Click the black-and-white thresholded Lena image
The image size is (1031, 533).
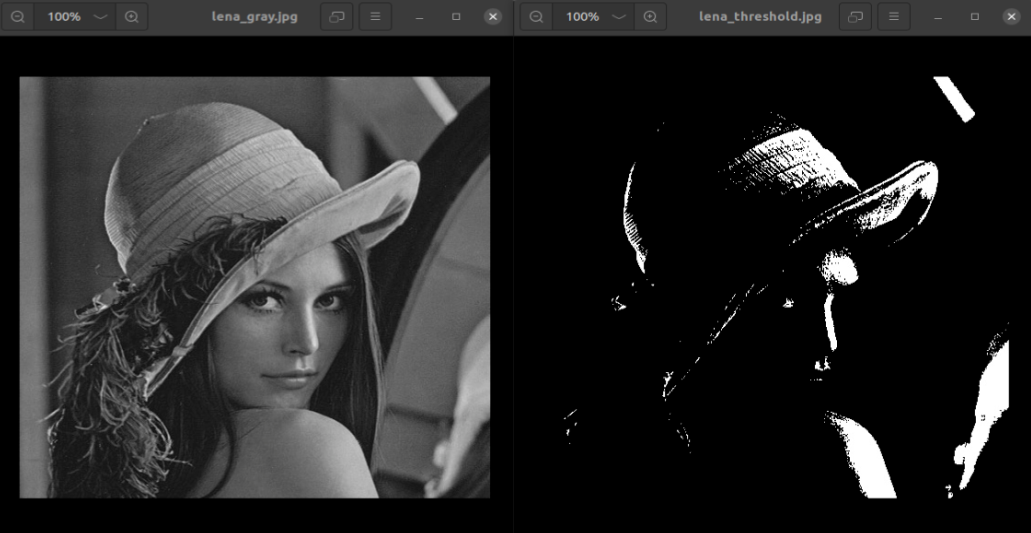[x=773, y=287]
